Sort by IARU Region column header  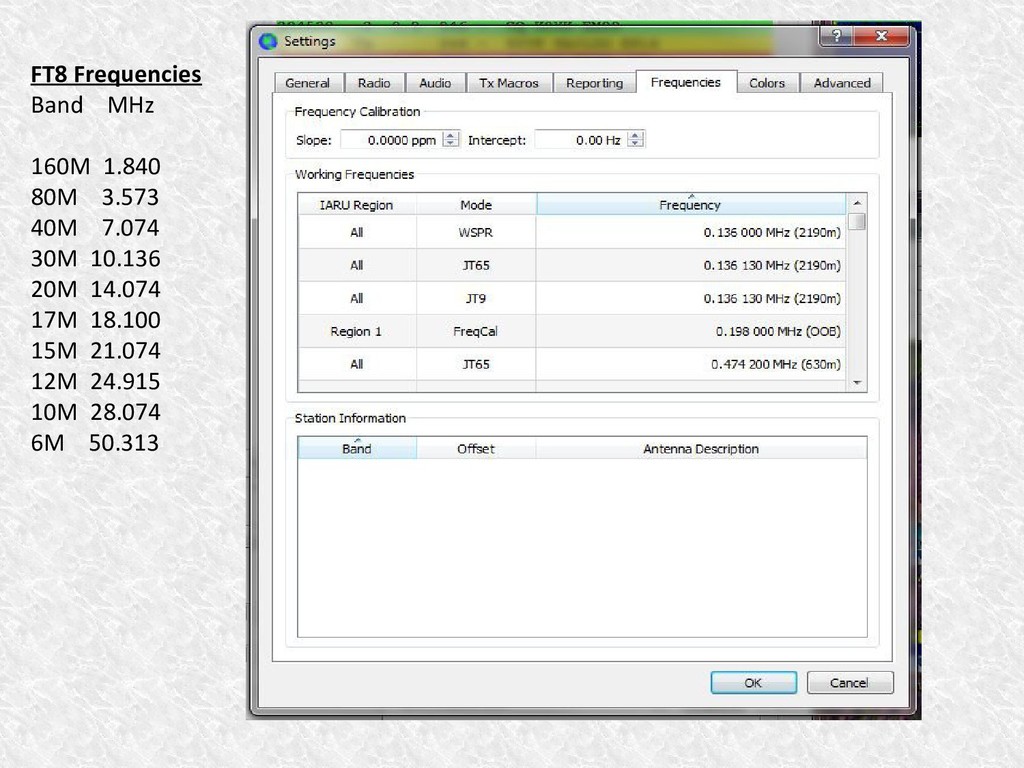click(357, 204)
